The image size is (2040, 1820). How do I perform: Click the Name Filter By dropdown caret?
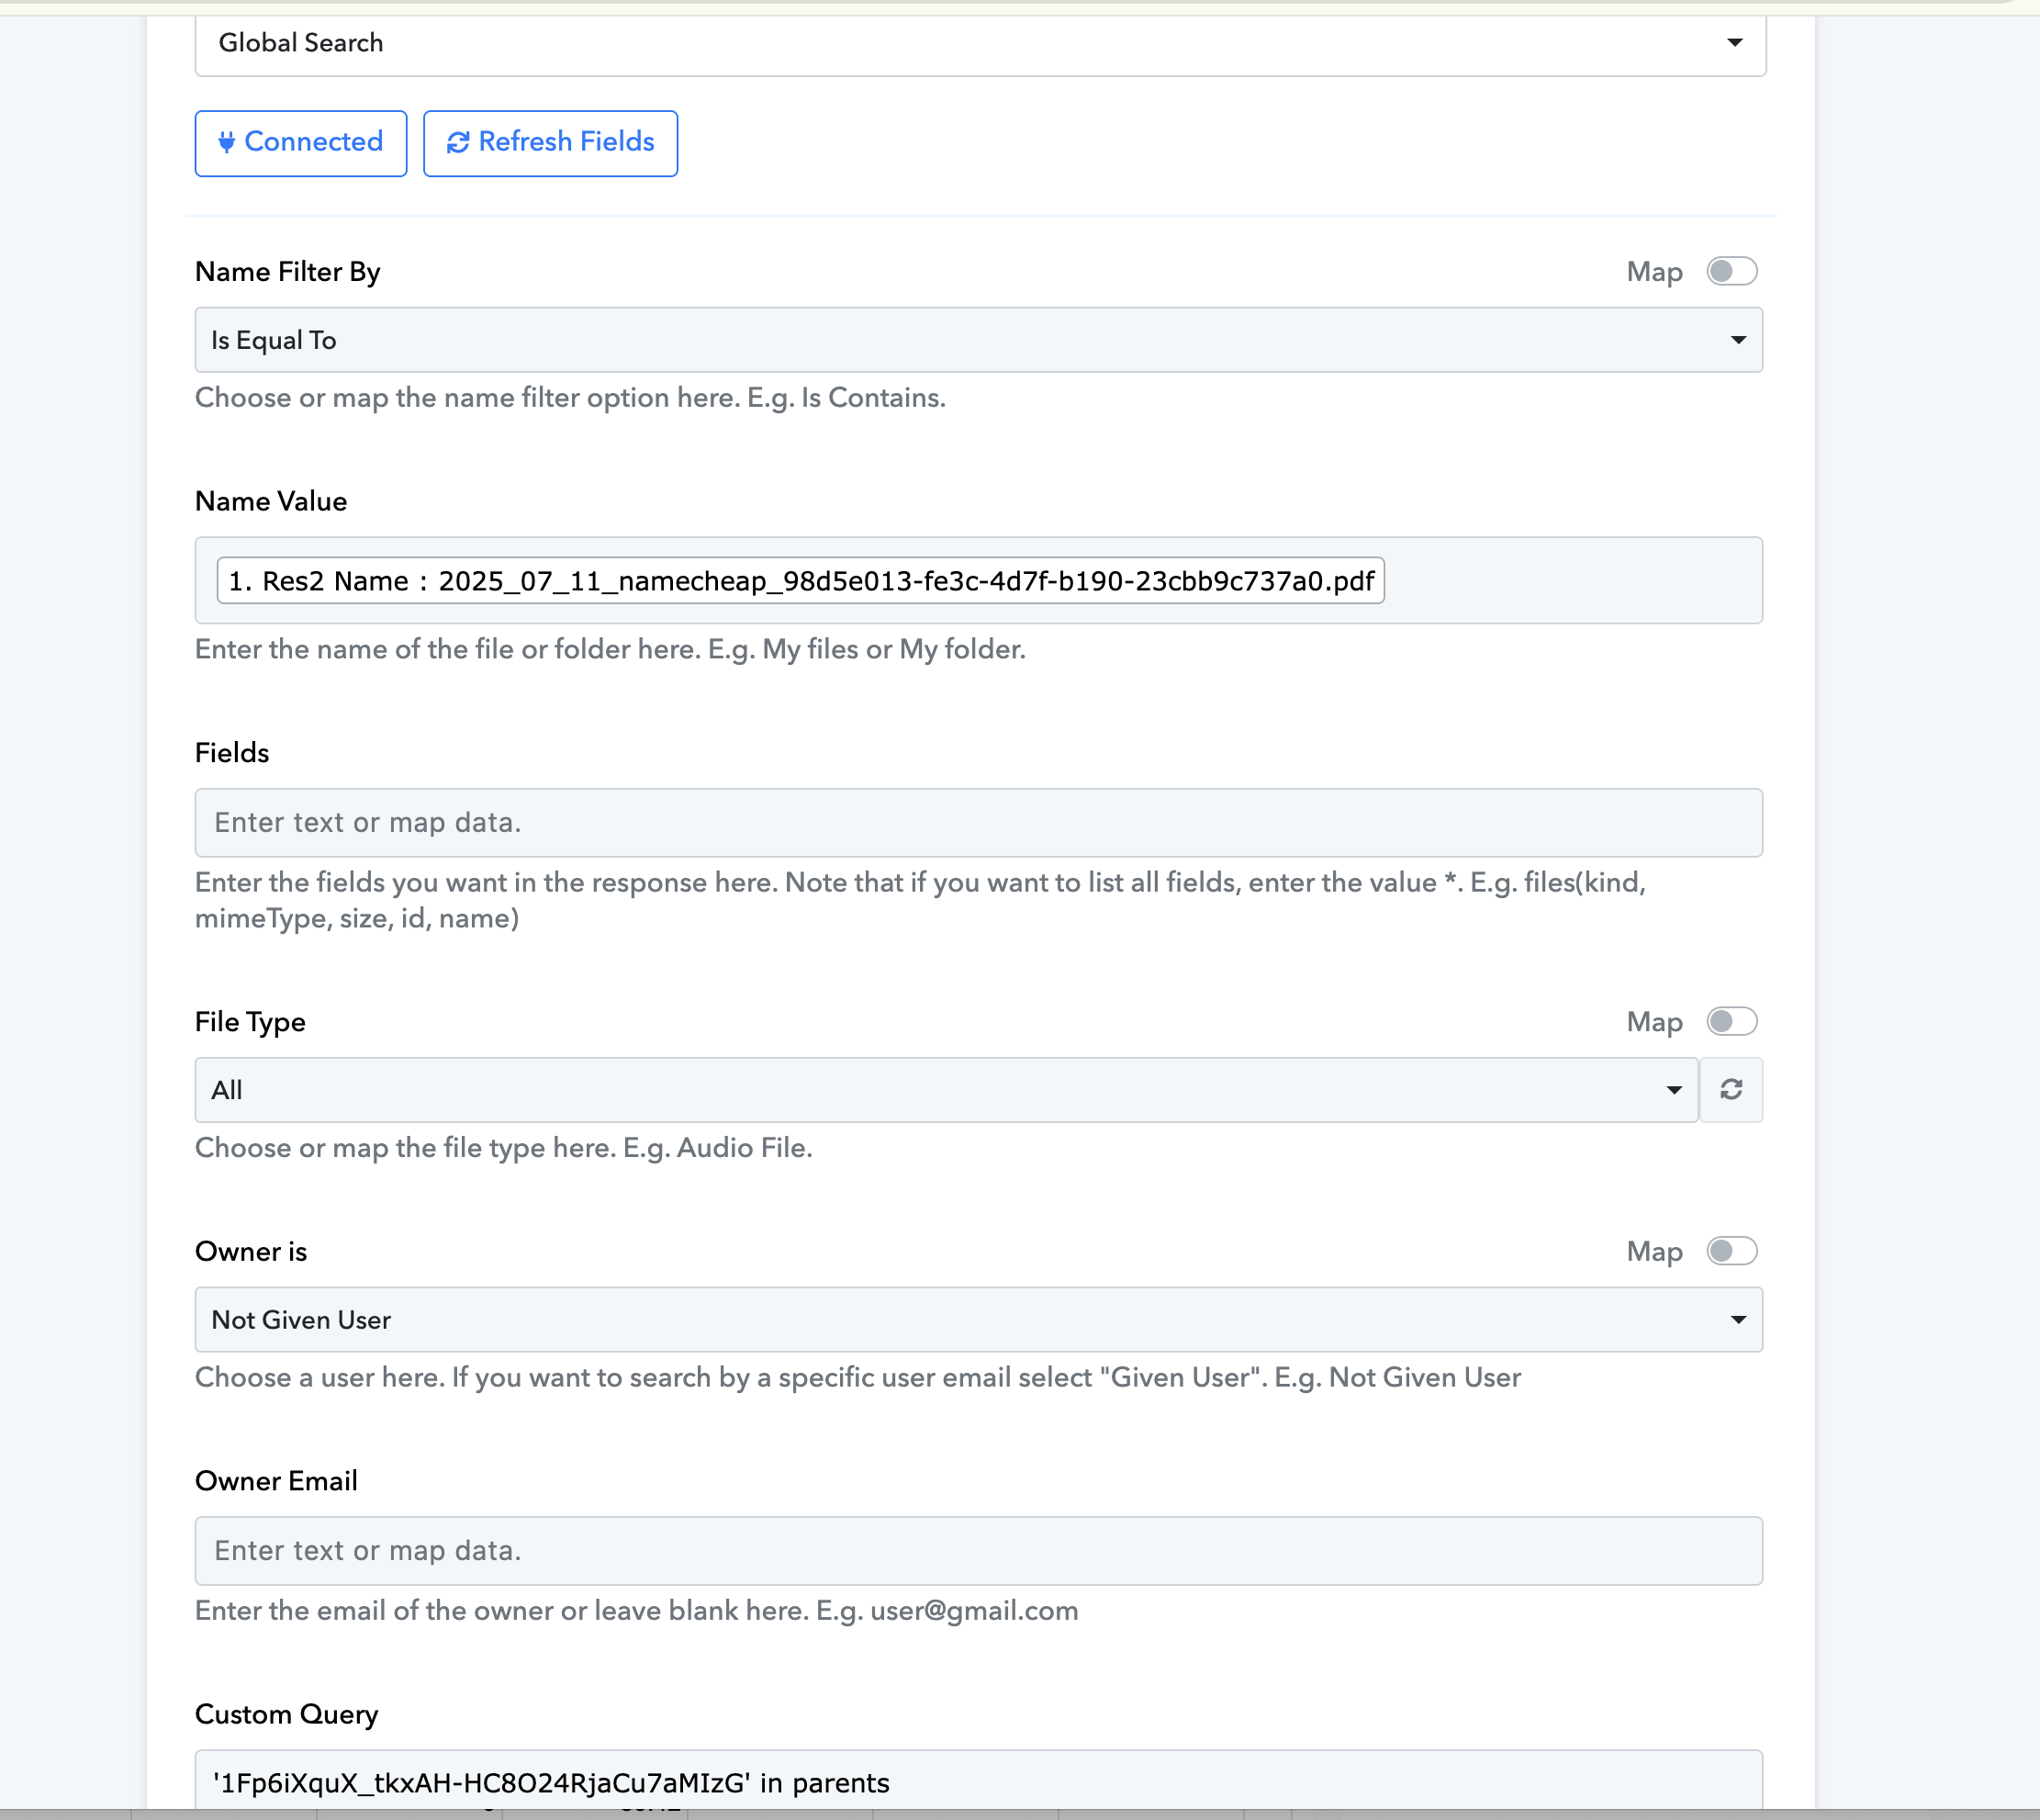click(1739, 341)
